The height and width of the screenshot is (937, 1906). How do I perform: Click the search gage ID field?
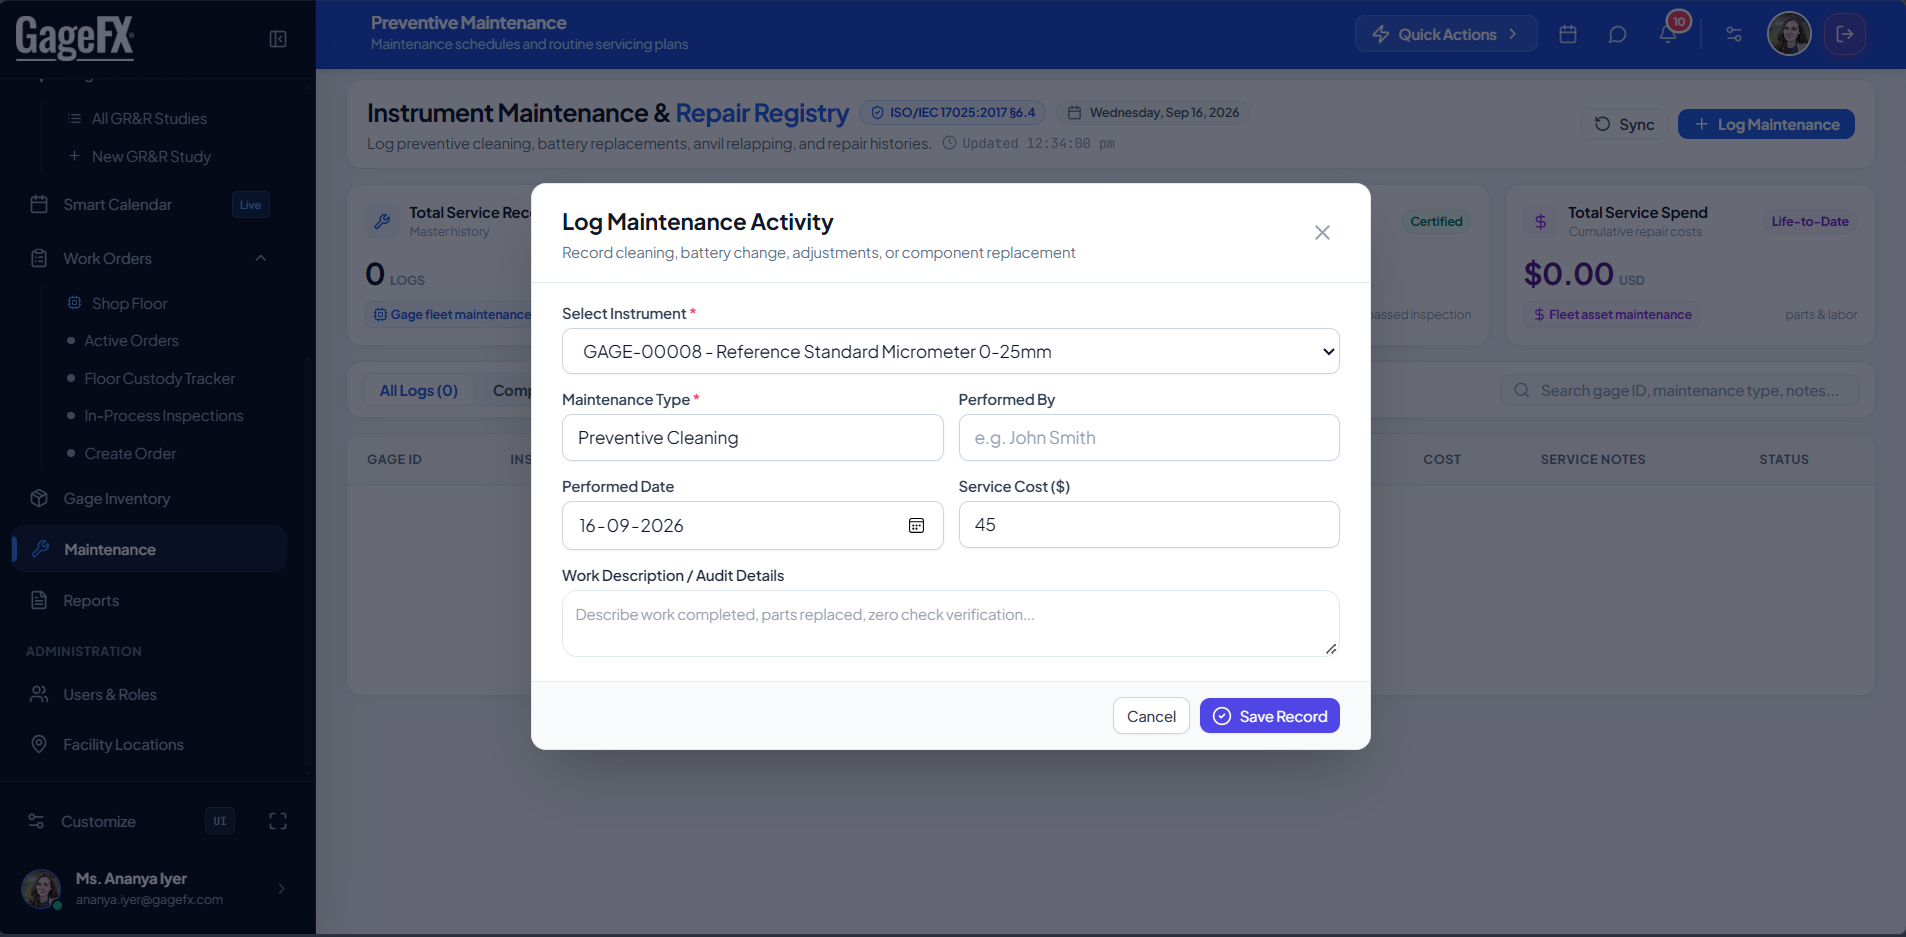coord(1680,390)
